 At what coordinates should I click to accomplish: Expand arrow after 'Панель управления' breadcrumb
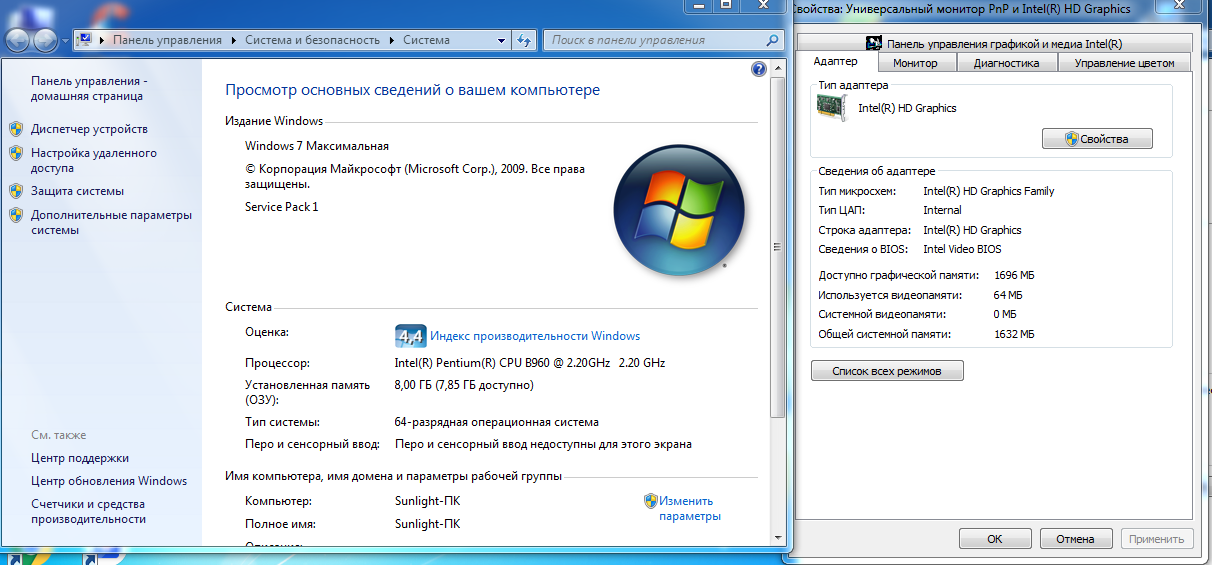pyautogui.click(x=234, y=40)
